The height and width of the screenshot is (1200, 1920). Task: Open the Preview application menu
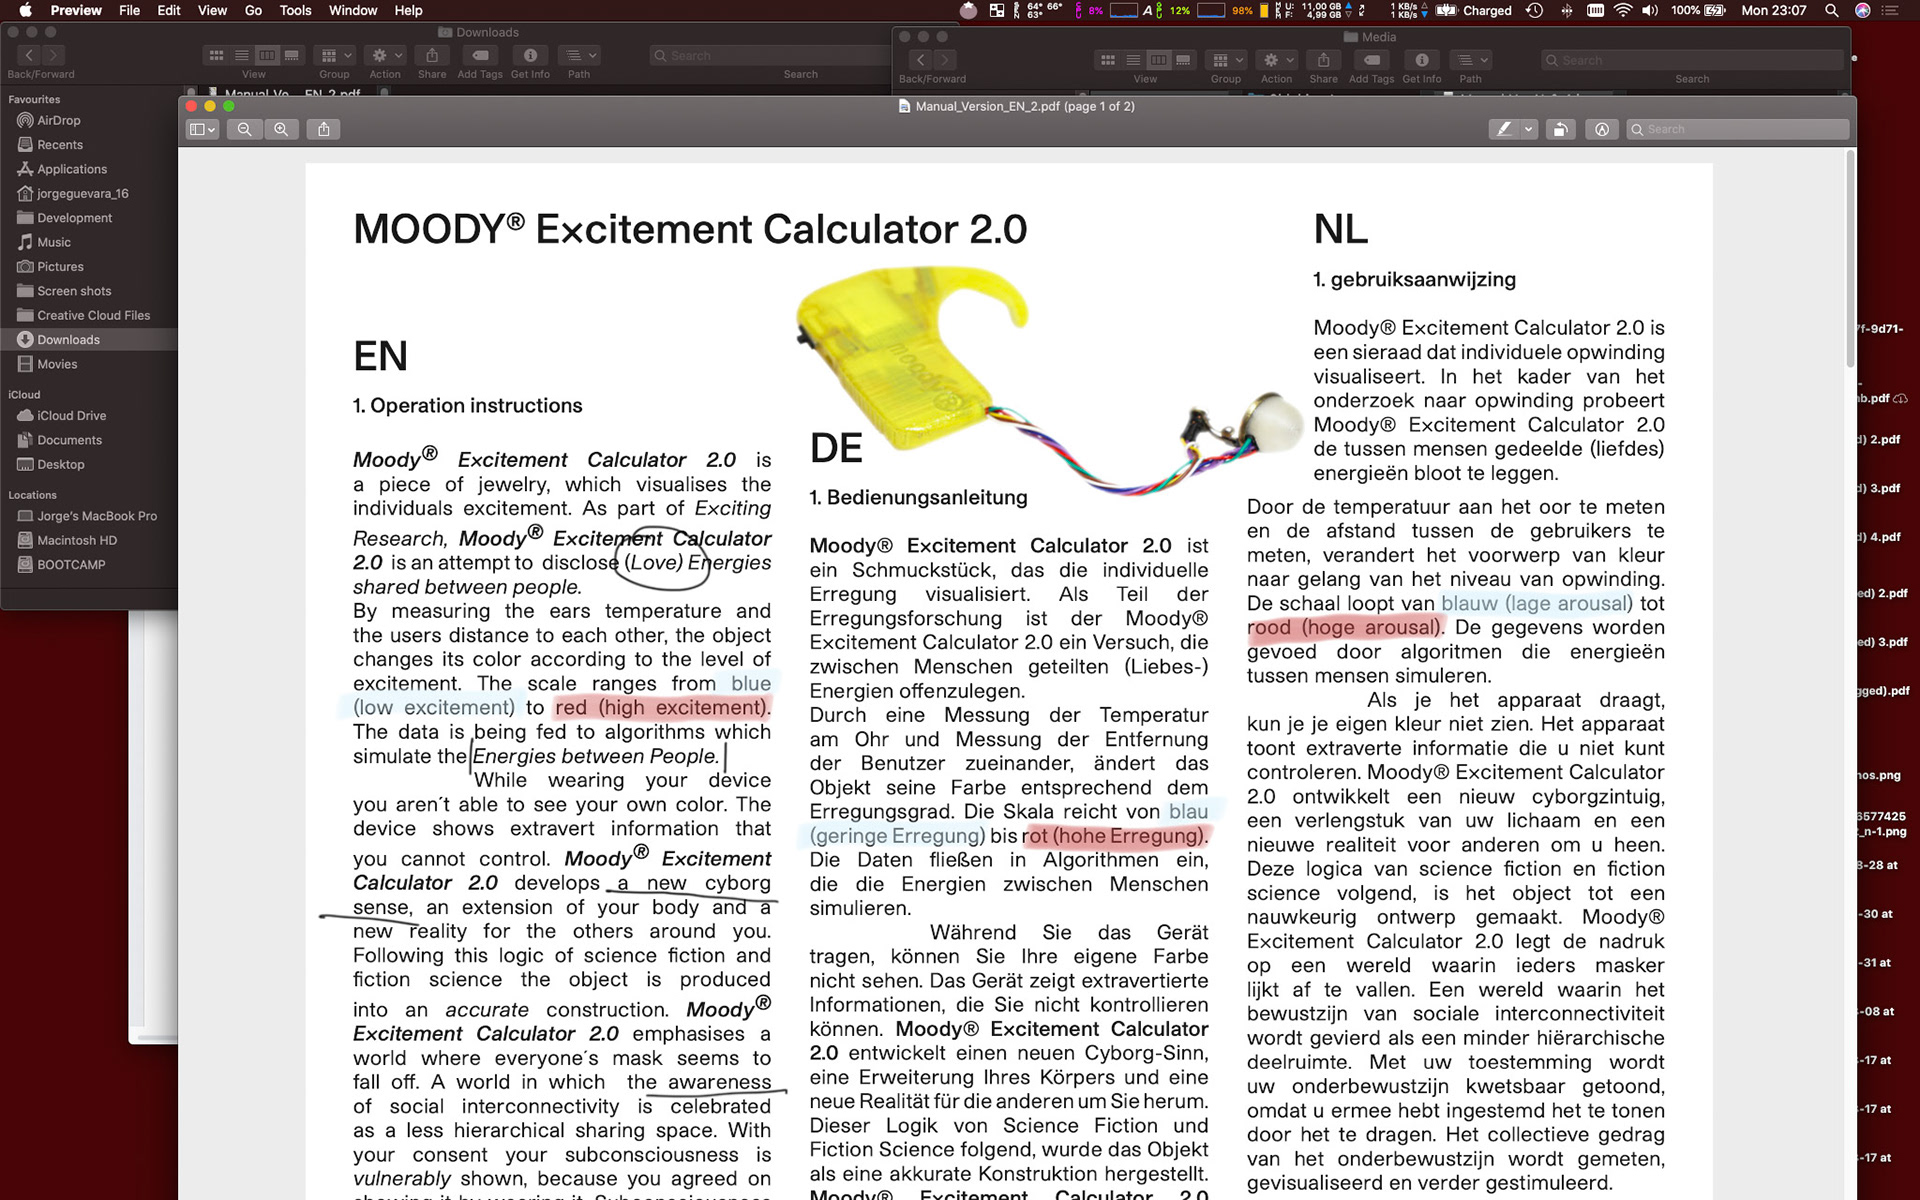pos(76,10)
